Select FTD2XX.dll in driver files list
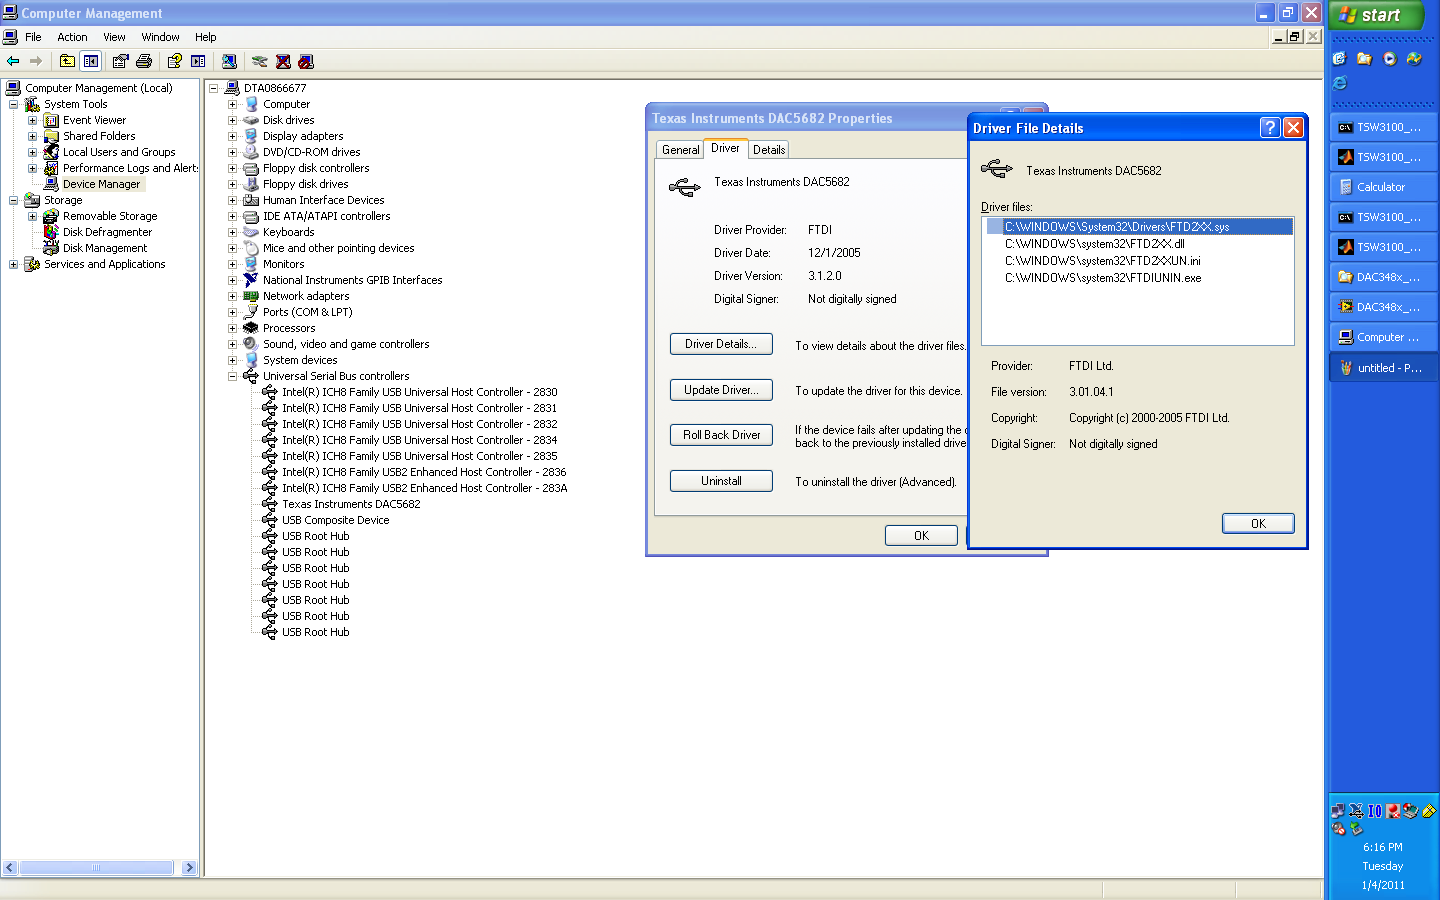This screenshot has height=900, width=1440. pyautogui.click(x=1095, y=243)
